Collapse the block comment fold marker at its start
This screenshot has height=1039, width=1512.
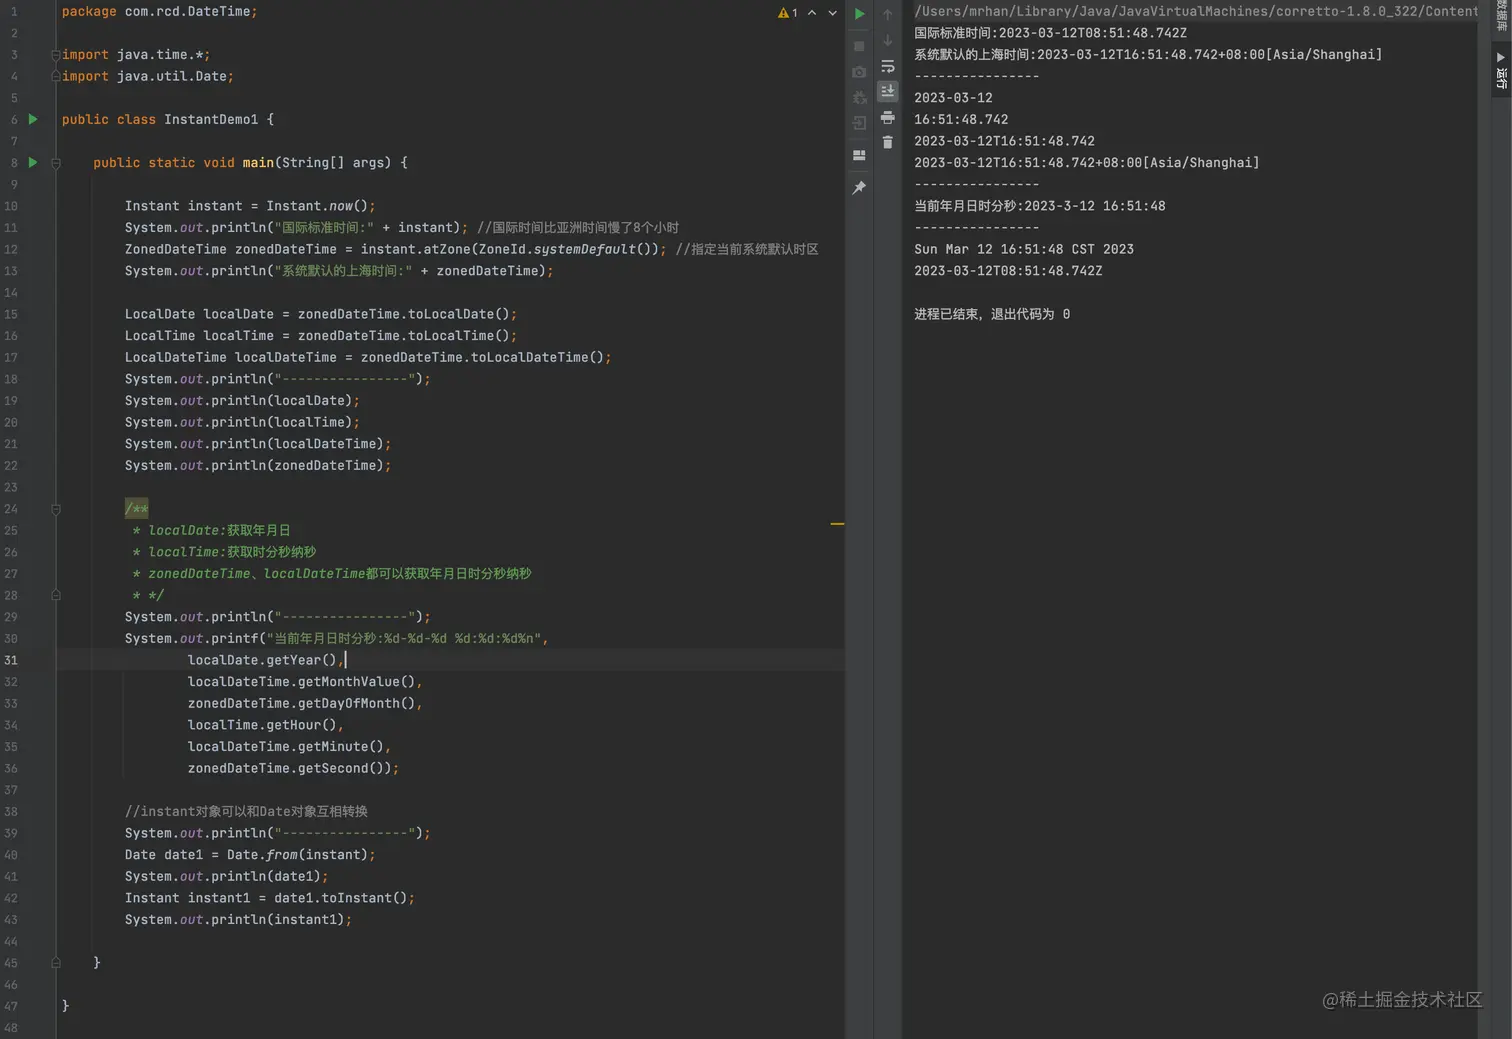pos(56,509)
